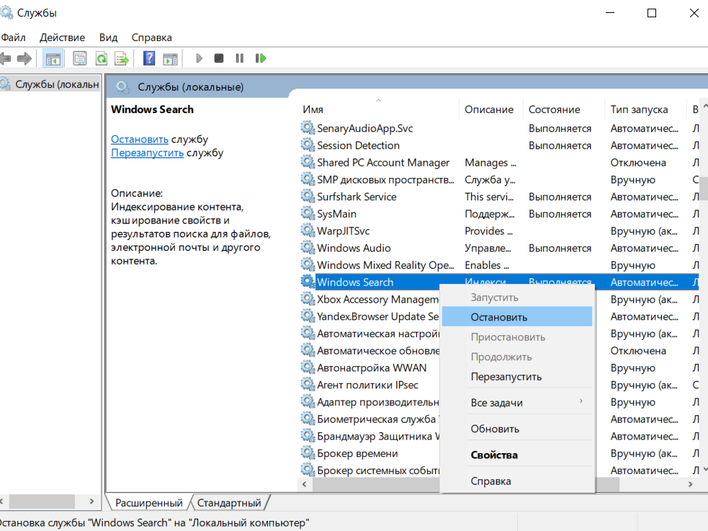Click the Refresh toolbar icon
The image size is (708, 531).
pyautogui.click(x=101, y=59)
